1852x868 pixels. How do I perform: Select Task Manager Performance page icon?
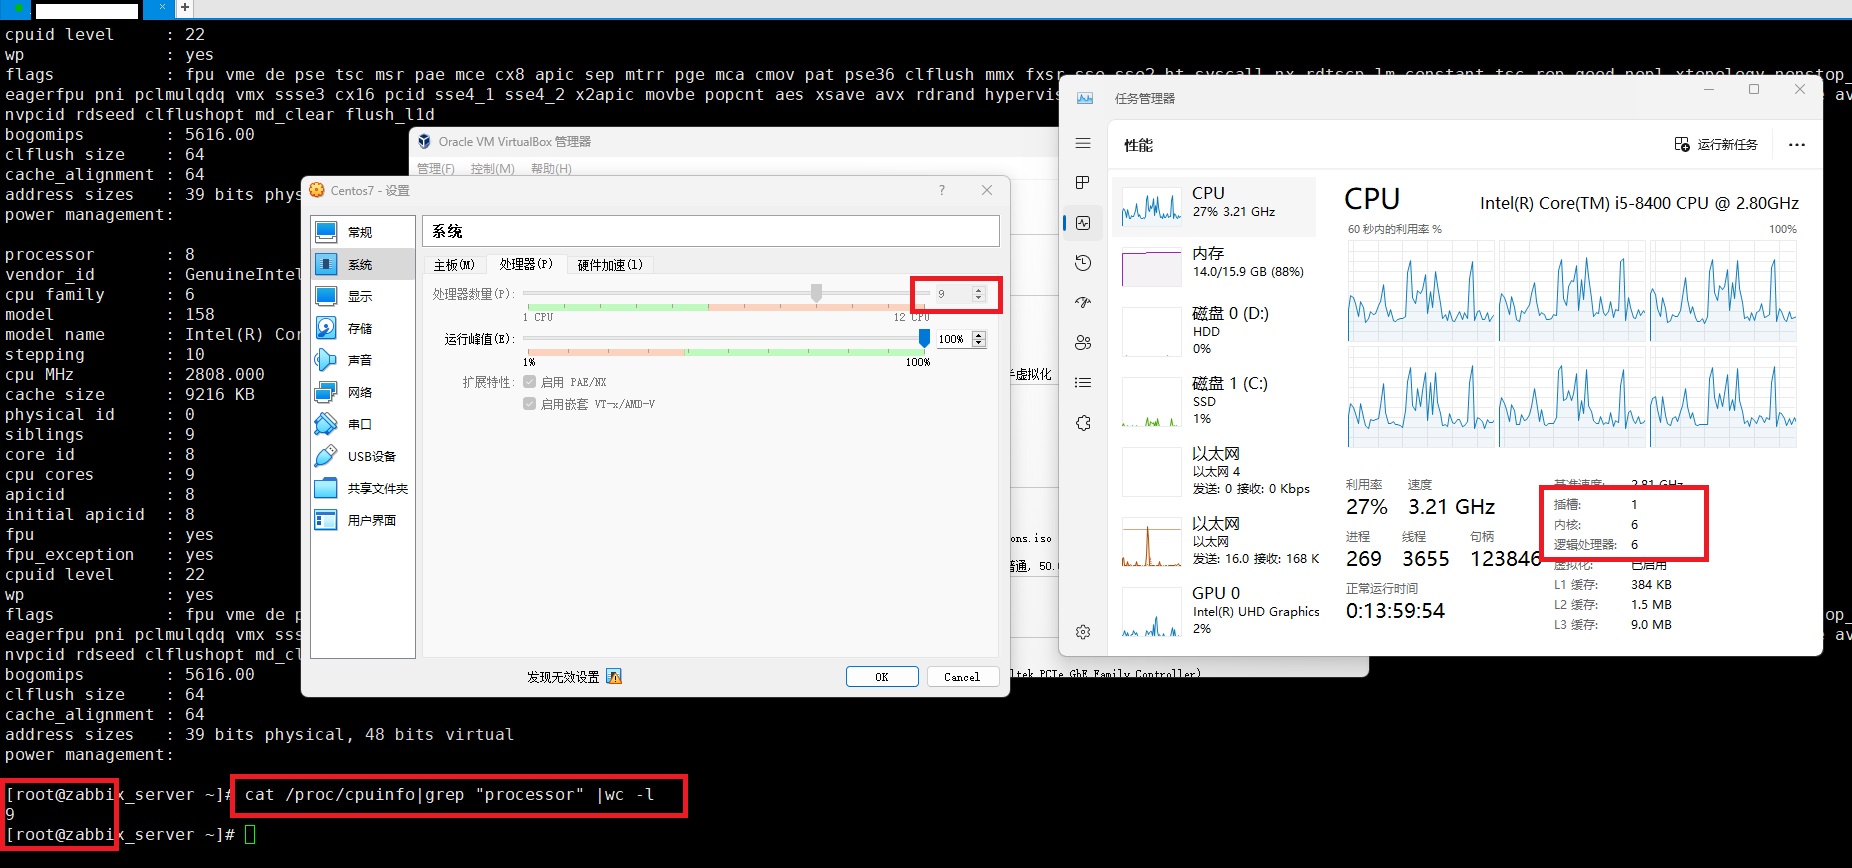pos(1083,223)
